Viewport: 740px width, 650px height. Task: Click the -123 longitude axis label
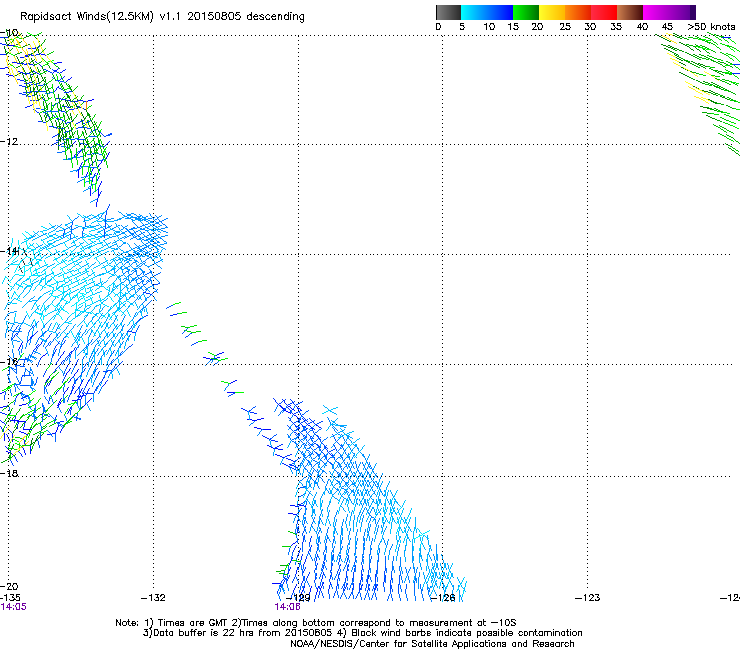click(x=588, y=598)
